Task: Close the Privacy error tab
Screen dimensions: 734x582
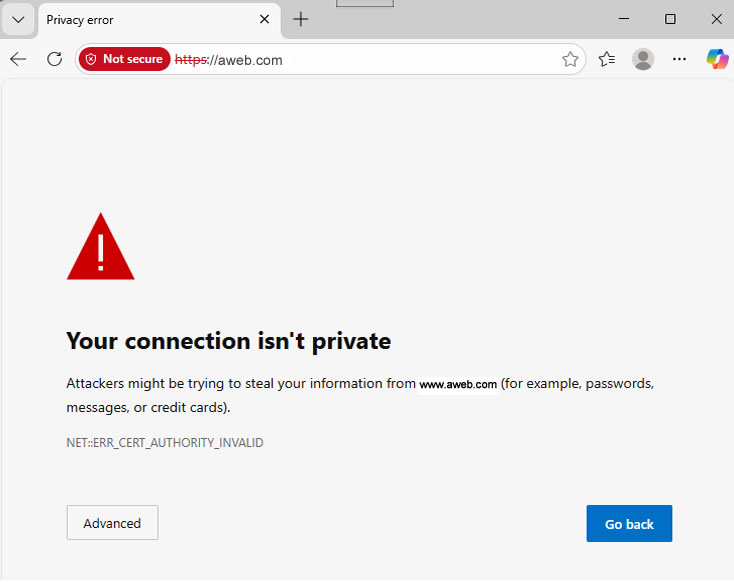Action: 264,19
